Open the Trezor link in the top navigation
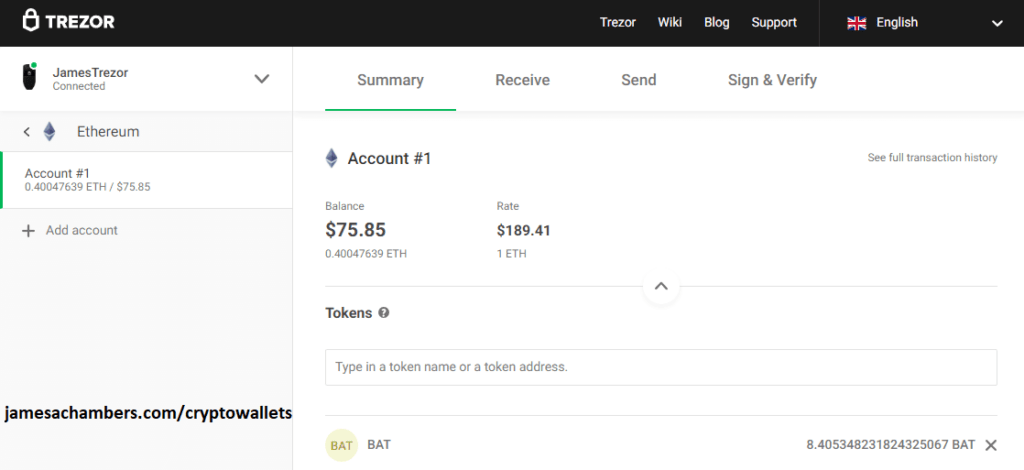The width and height of the screenshot is (1024, 470). click(x=618, y=22)
